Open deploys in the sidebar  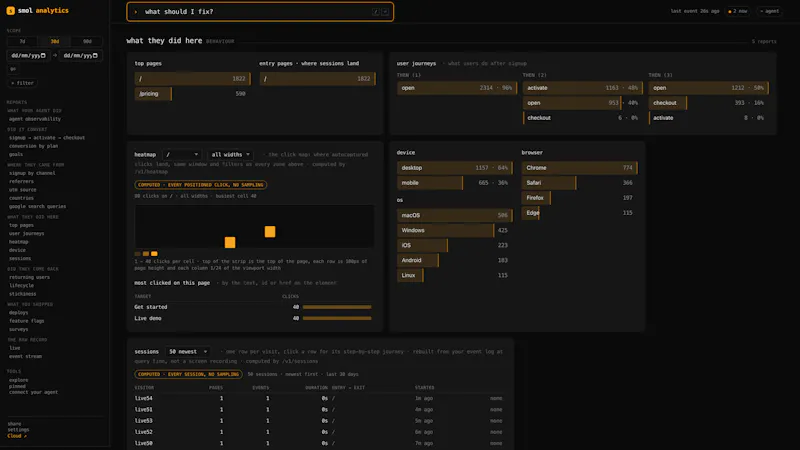(18, 313)
